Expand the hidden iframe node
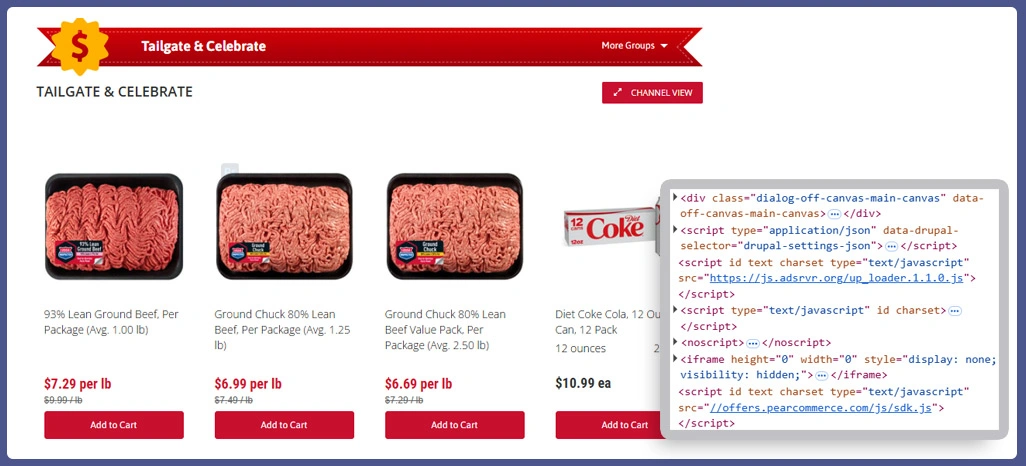Image resolution: width=1026 pixels, height=466 pixels. (x=675, y=359)
